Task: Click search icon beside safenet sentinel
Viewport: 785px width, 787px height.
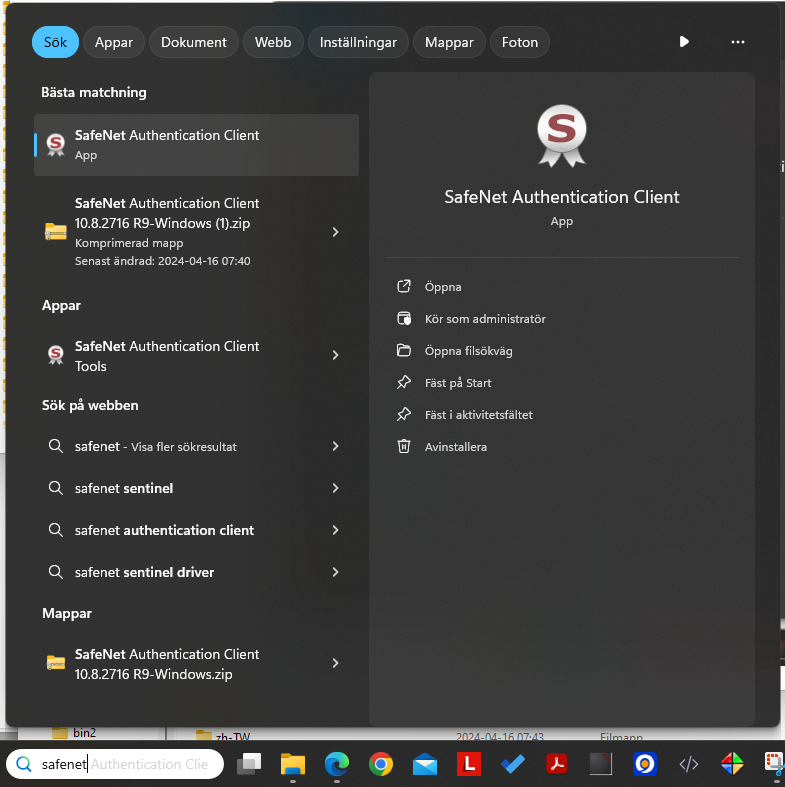Action: click(56, 488)
